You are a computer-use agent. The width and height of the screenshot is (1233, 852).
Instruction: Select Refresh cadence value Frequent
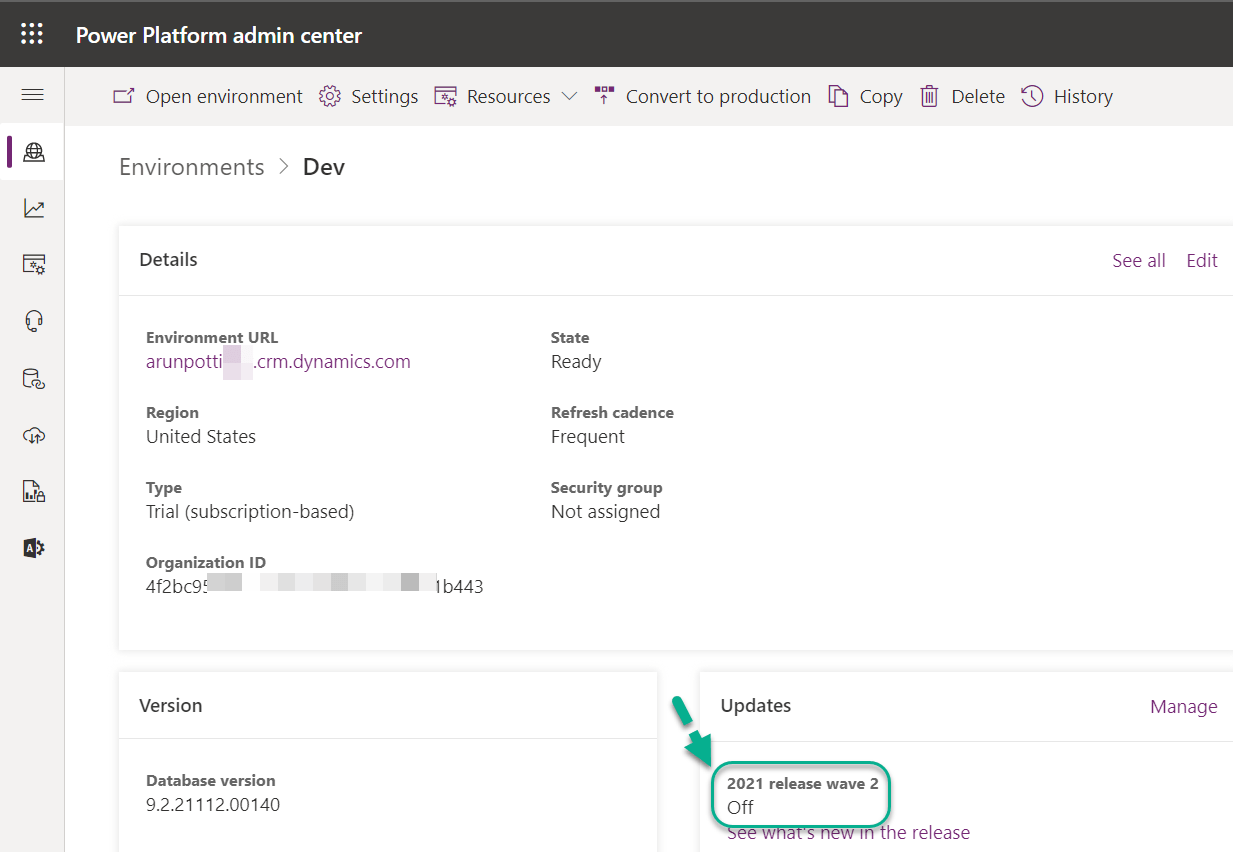[x=588, y=437]
